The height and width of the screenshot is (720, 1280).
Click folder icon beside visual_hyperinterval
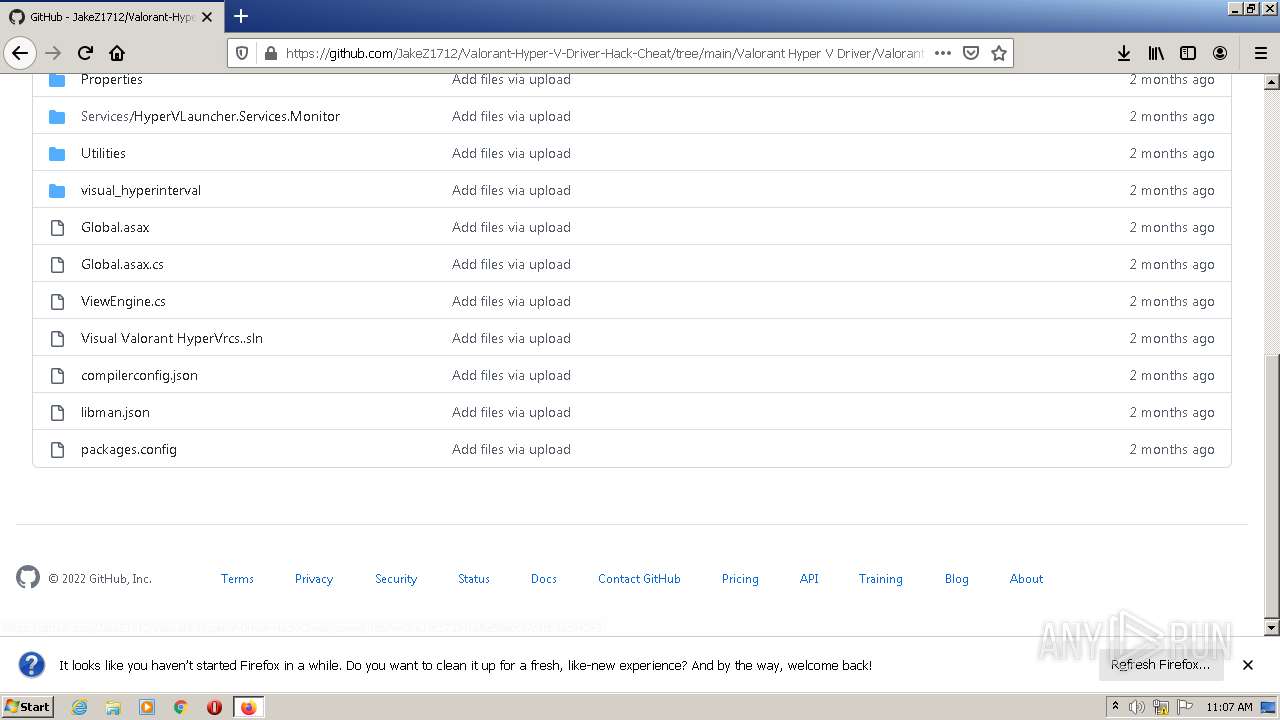57,190
